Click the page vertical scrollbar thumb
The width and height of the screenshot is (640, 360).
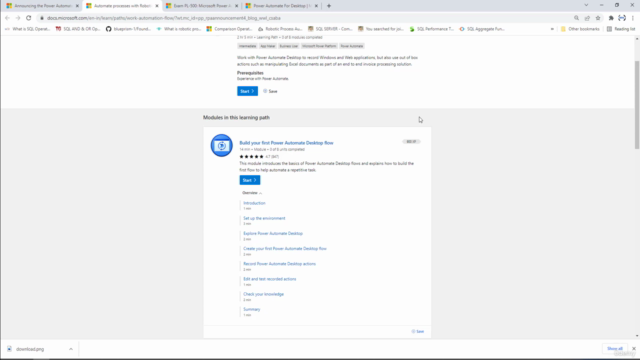637,105
